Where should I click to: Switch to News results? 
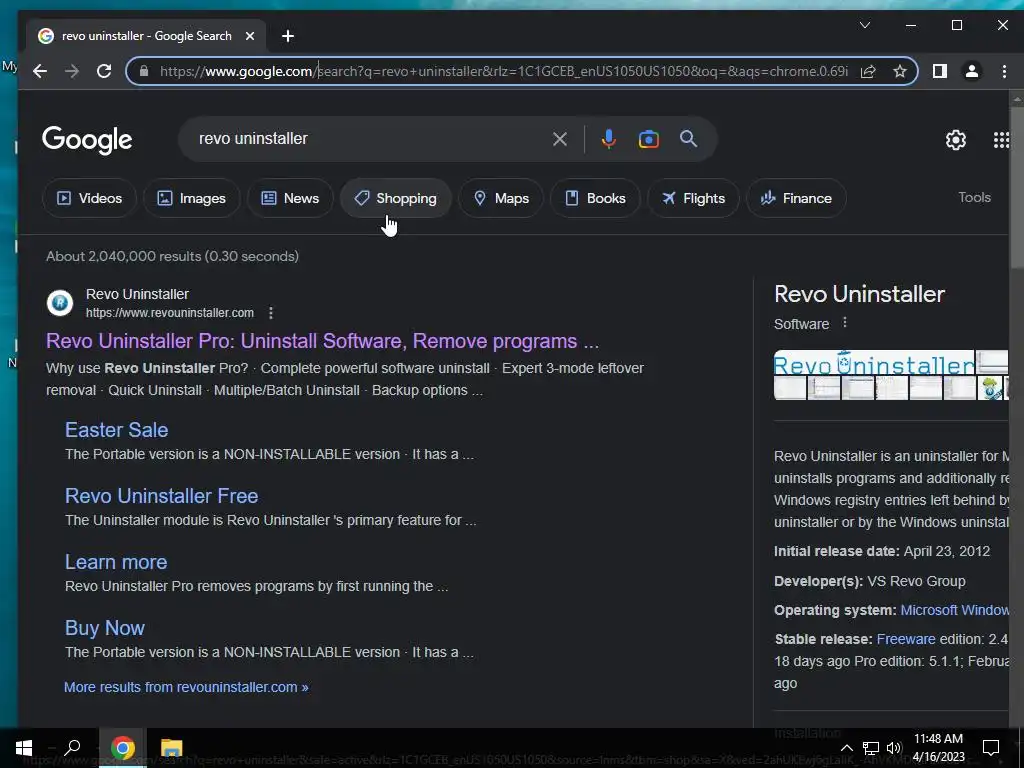[290, 198]
